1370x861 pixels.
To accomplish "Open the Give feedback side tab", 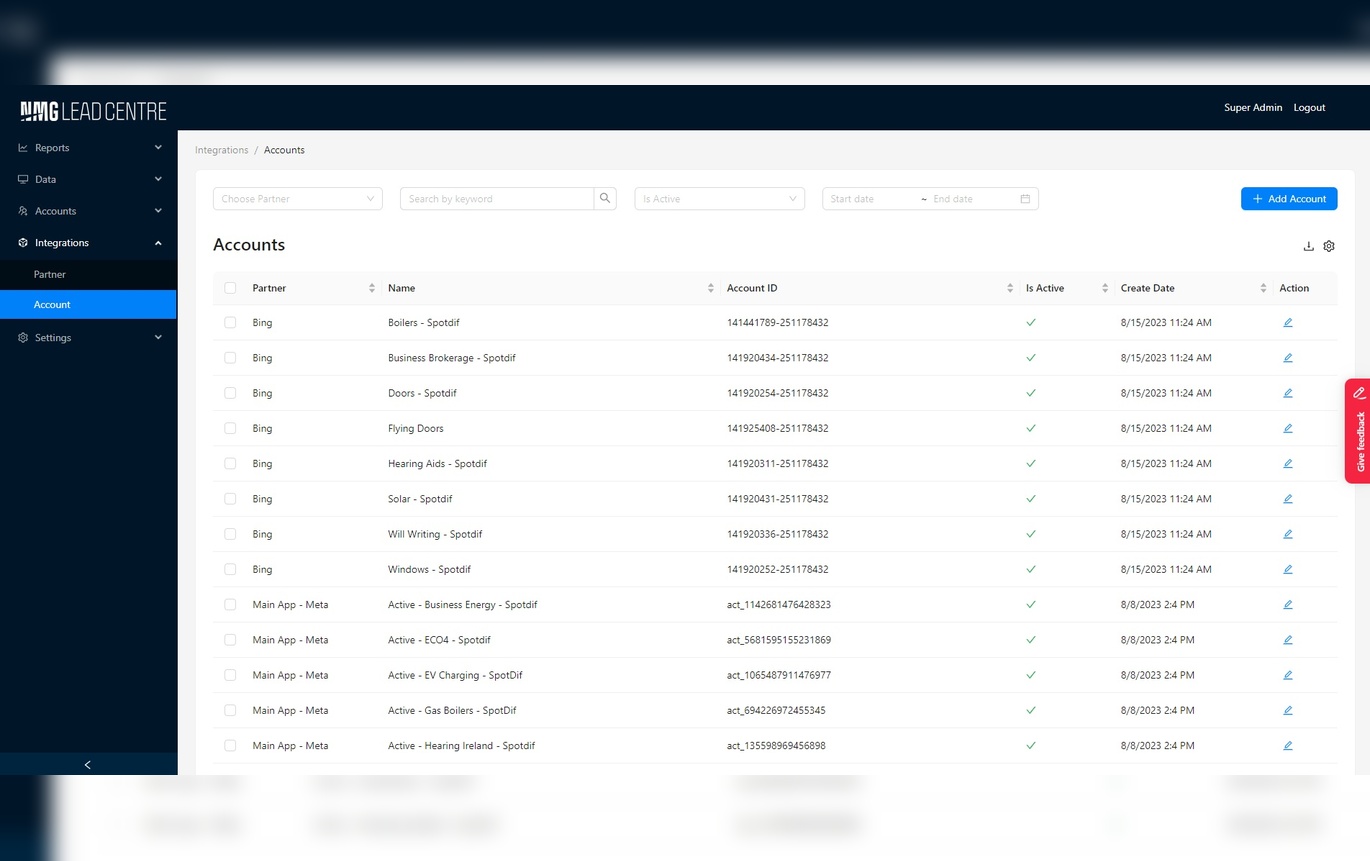I will pos(1358,431).
